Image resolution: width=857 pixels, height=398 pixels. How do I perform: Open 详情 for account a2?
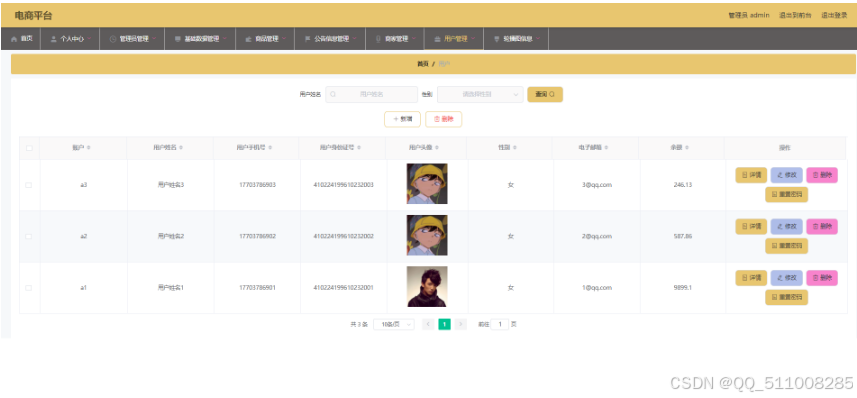click(x=751, y=226)
